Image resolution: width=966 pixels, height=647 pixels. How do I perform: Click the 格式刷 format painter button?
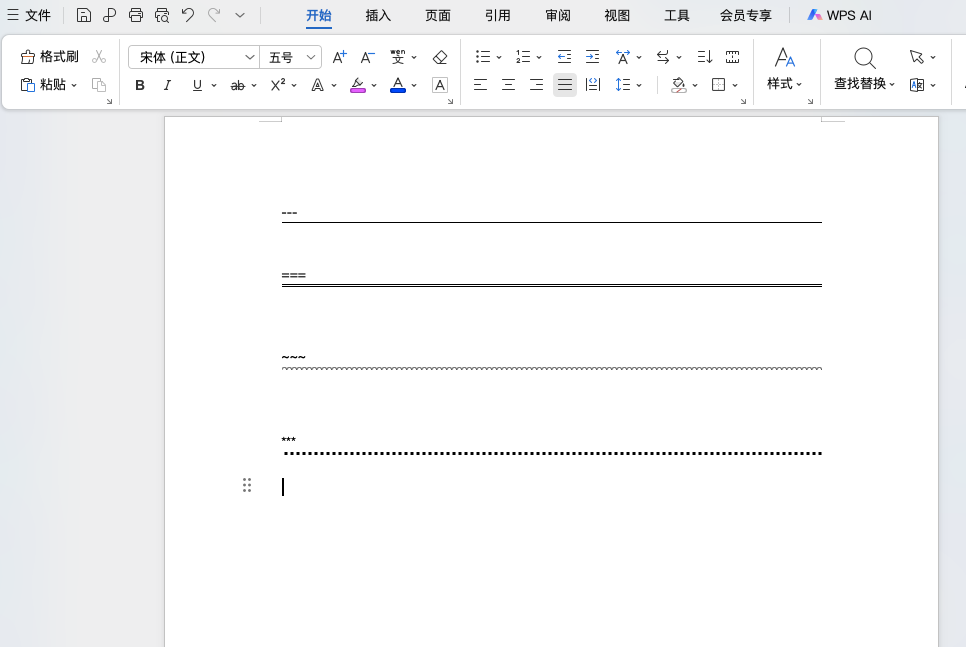(x=50, y=57)
